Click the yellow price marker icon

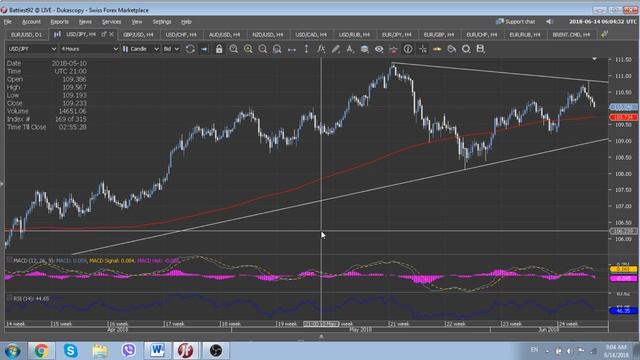click(437, 49)
